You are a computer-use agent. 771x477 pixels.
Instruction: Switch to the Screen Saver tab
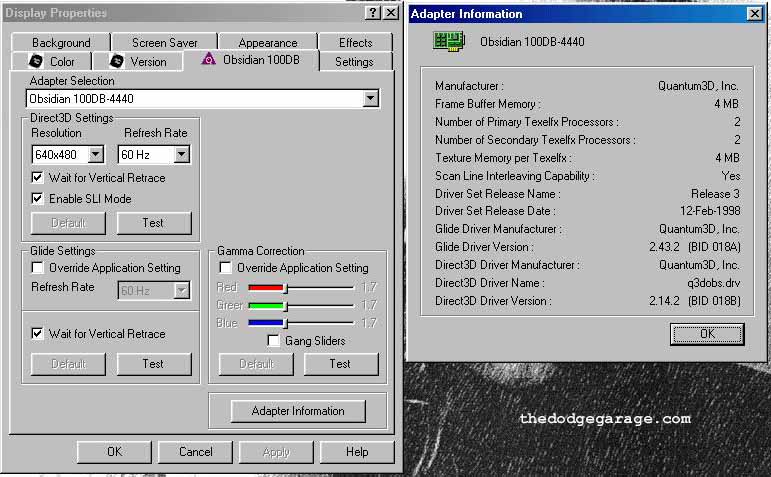[x=165, y=43]
